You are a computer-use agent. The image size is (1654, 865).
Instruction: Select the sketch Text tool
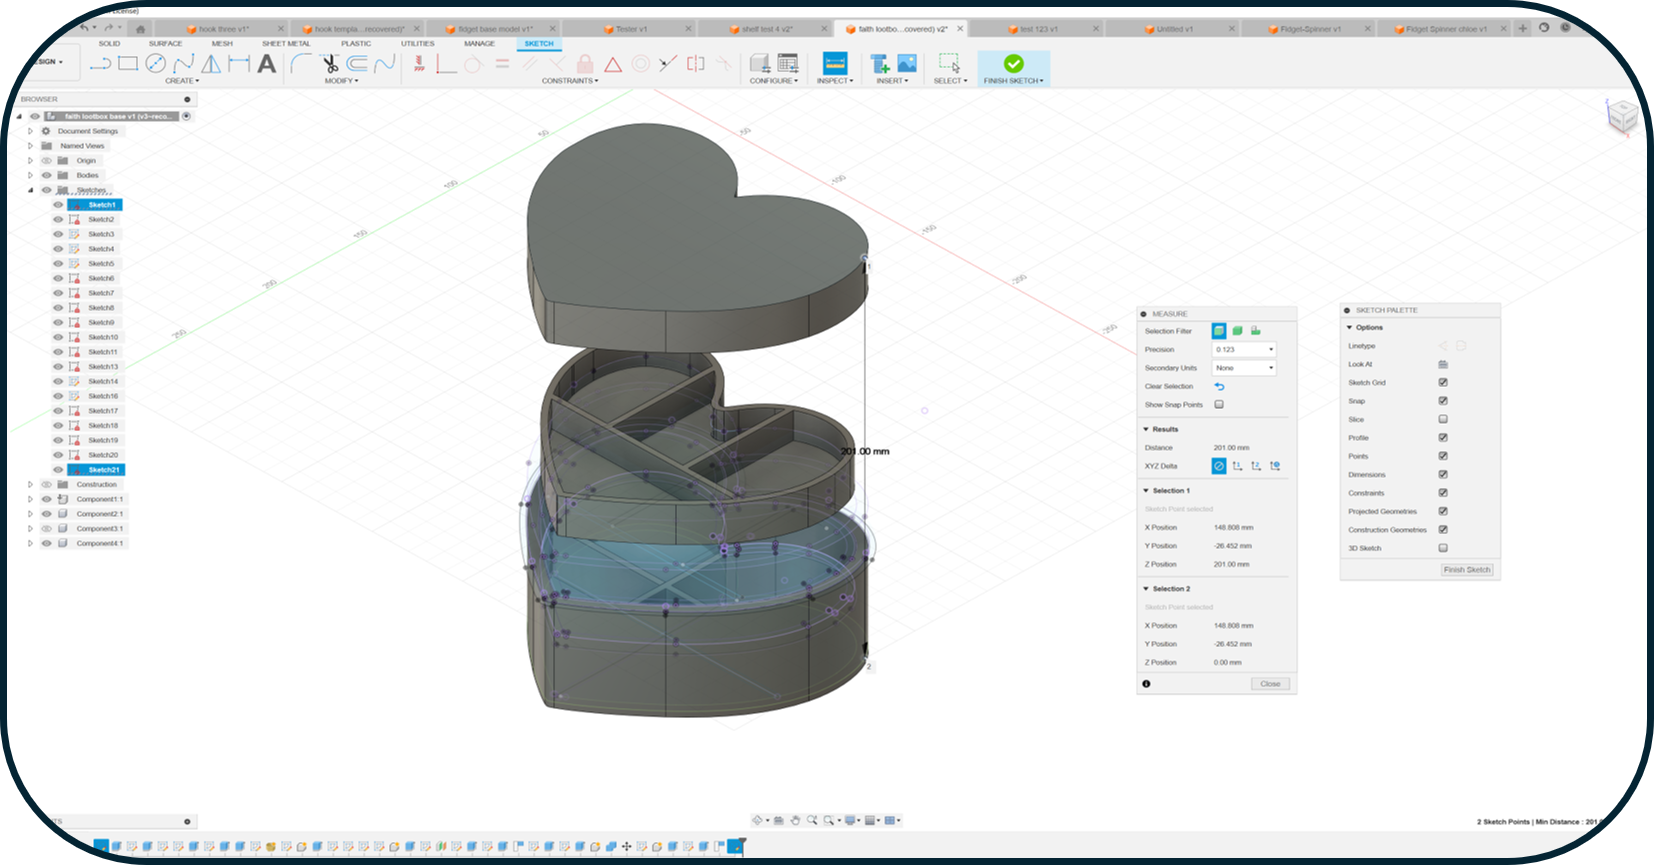(266, 64)
